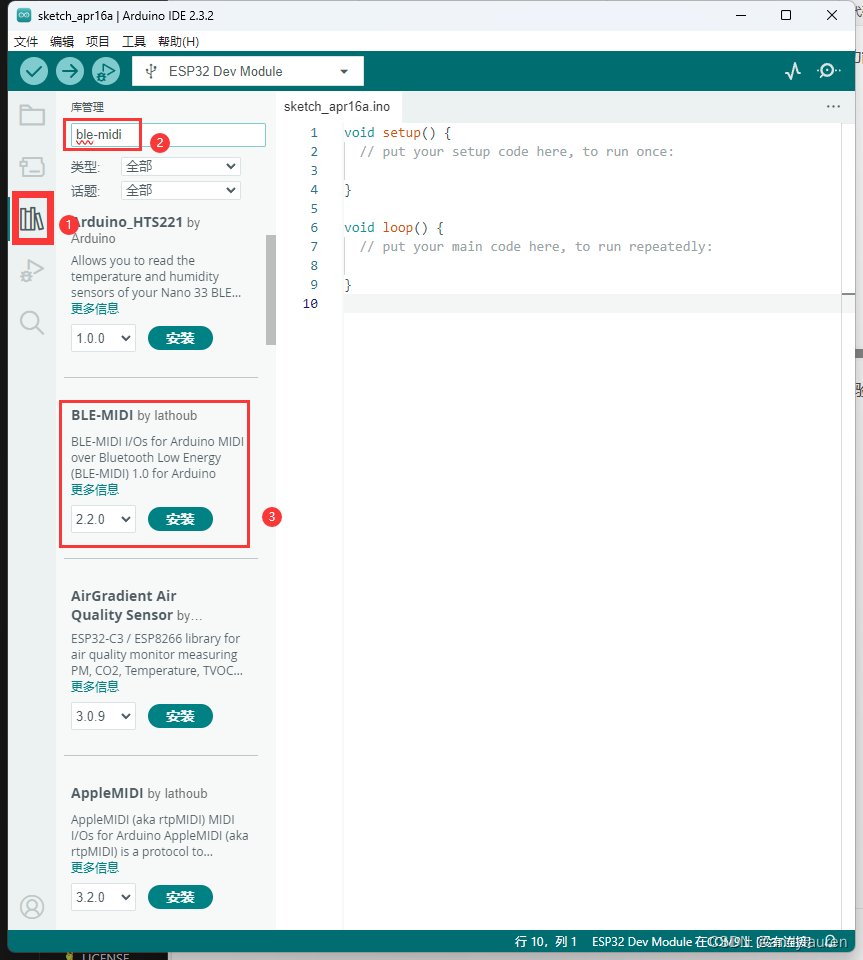This screenshot has width=863, height=960.
Task: Click line number 6 in the gutter
Action: coord(314,228)
